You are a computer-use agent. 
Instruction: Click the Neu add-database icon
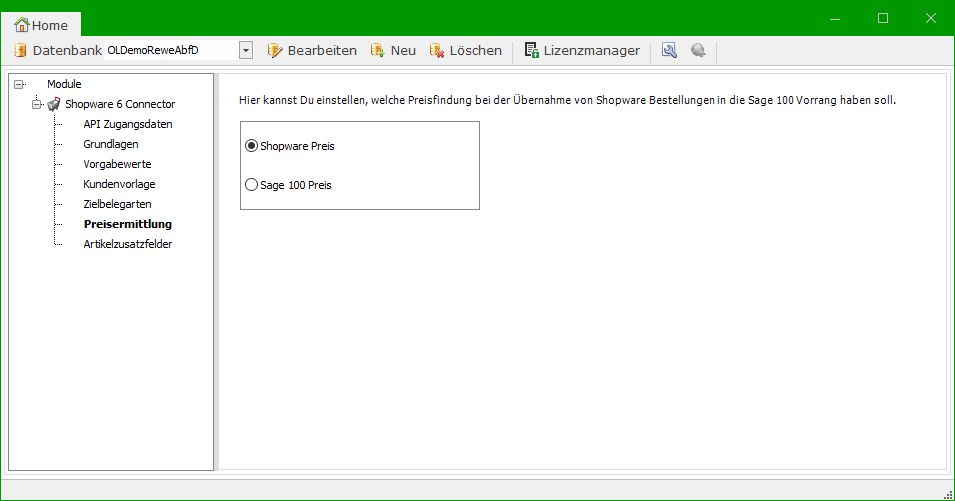(378, 50)
